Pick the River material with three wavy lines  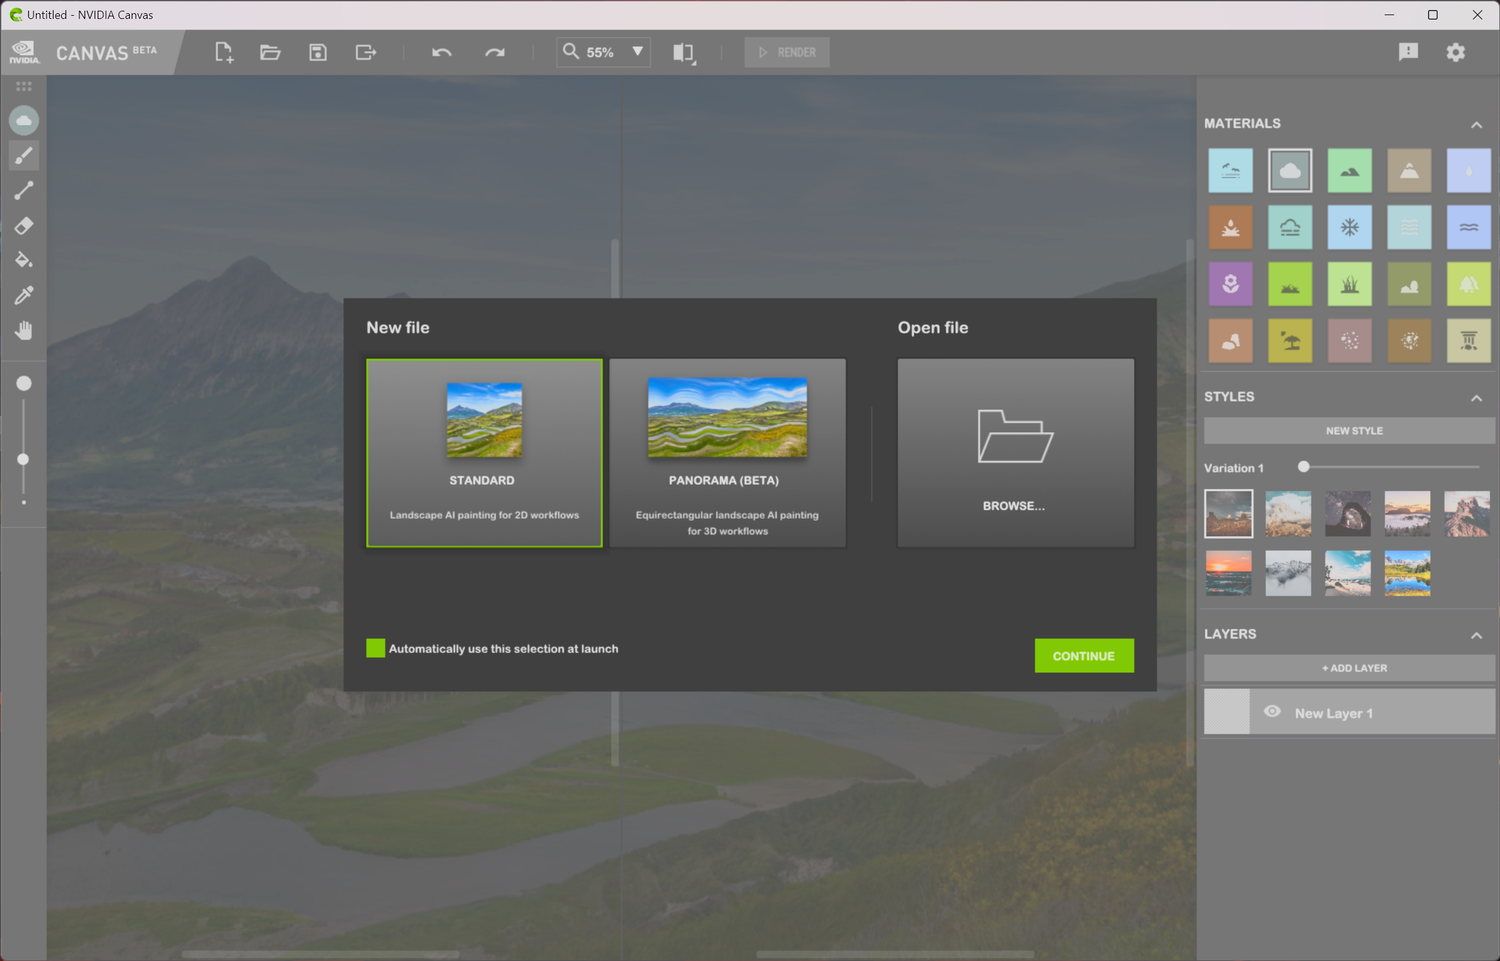(x=1409, y=228)
